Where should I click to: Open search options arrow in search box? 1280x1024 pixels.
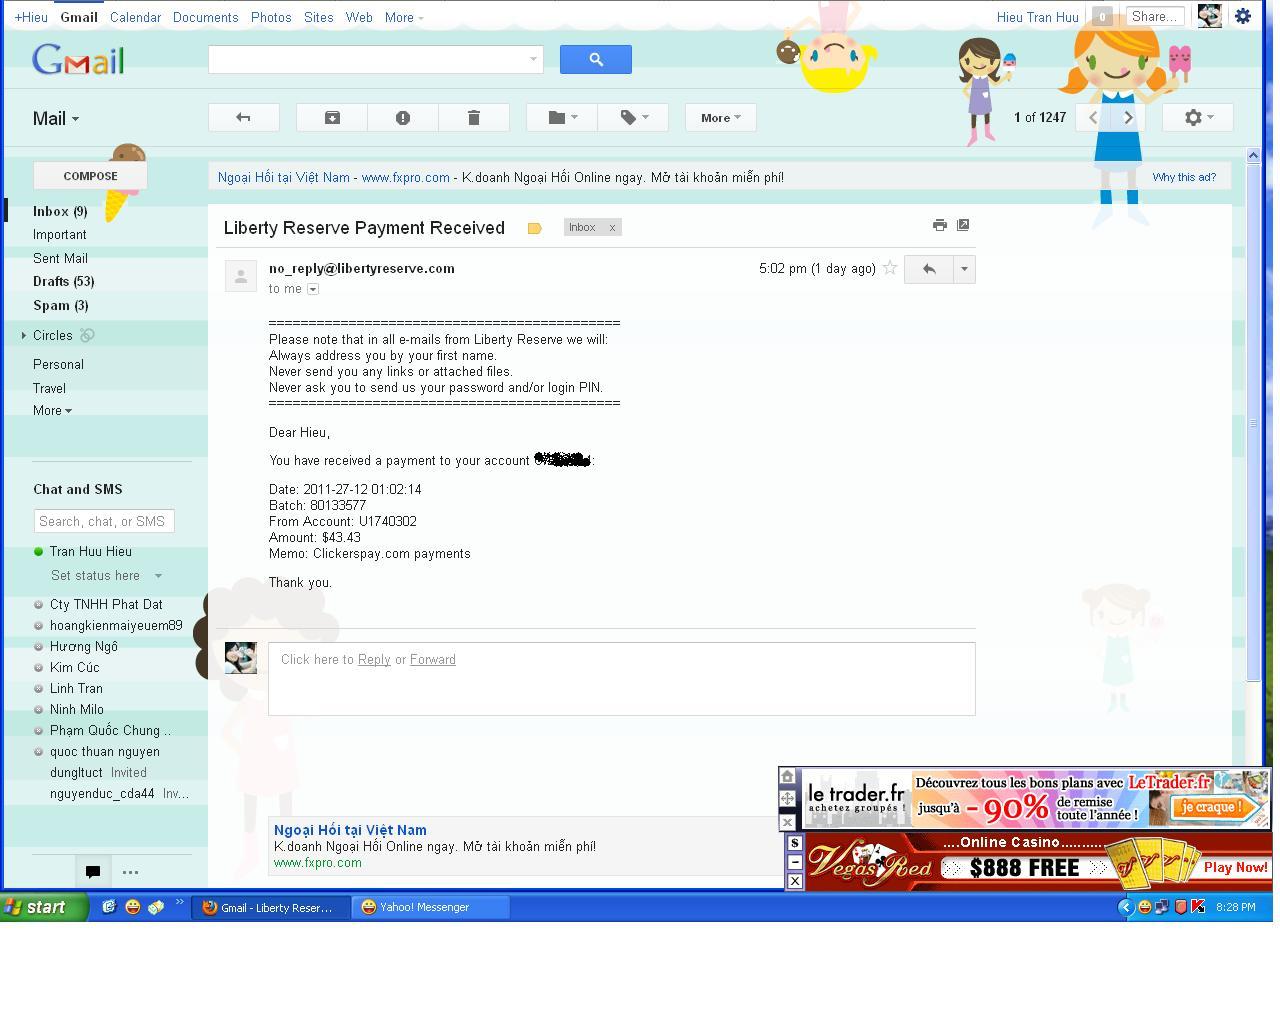[533, 59]
